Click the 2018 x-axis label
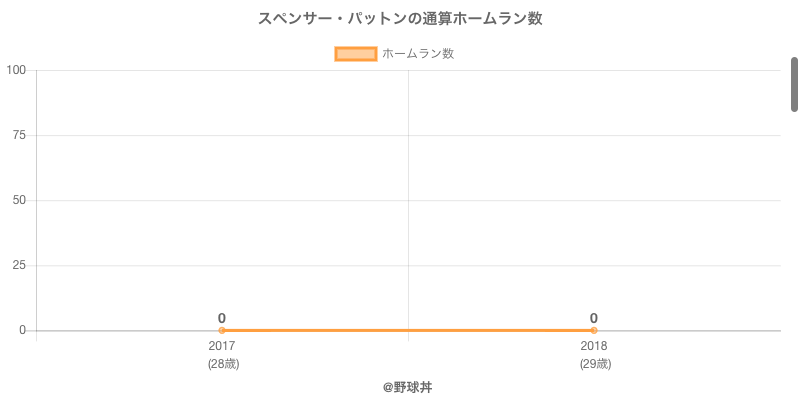Viewport: 800px width, 400px height. (594, 346)
